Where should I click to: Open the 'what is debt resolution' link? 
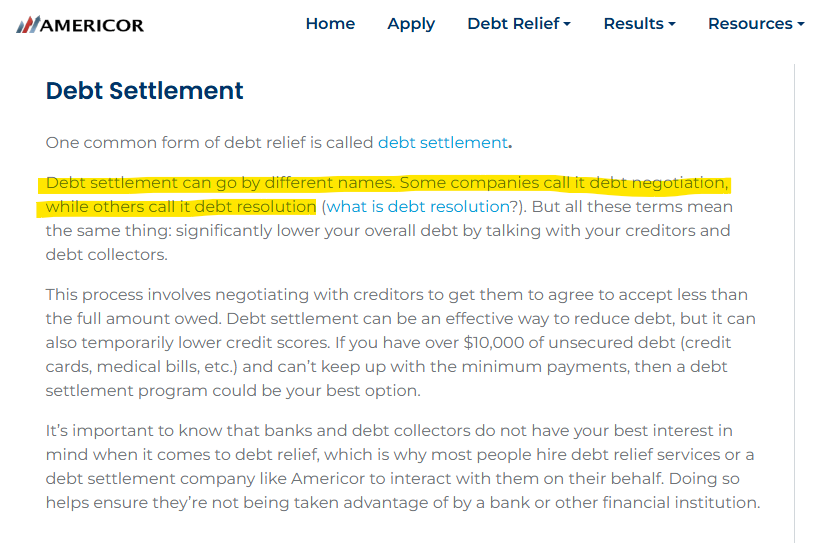418,207
